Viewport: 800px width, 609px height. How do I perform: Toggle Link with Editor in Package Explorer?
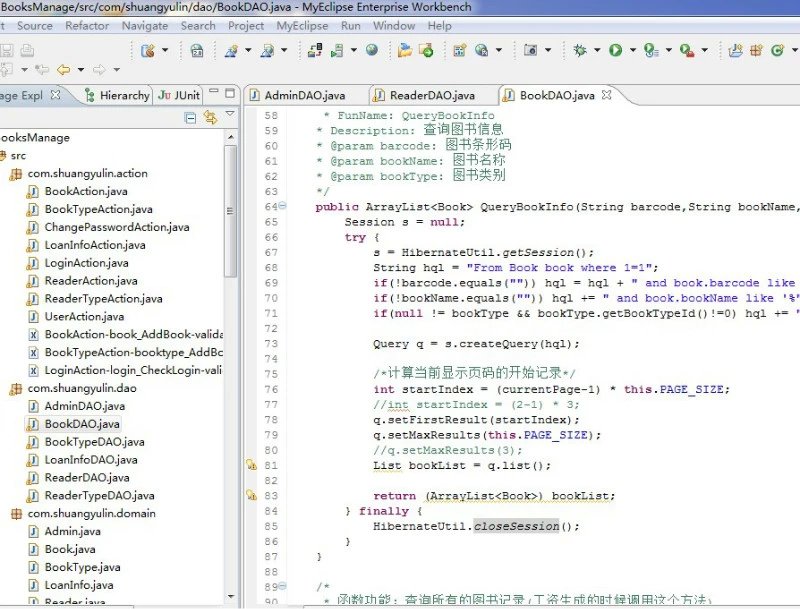point(210,118)
